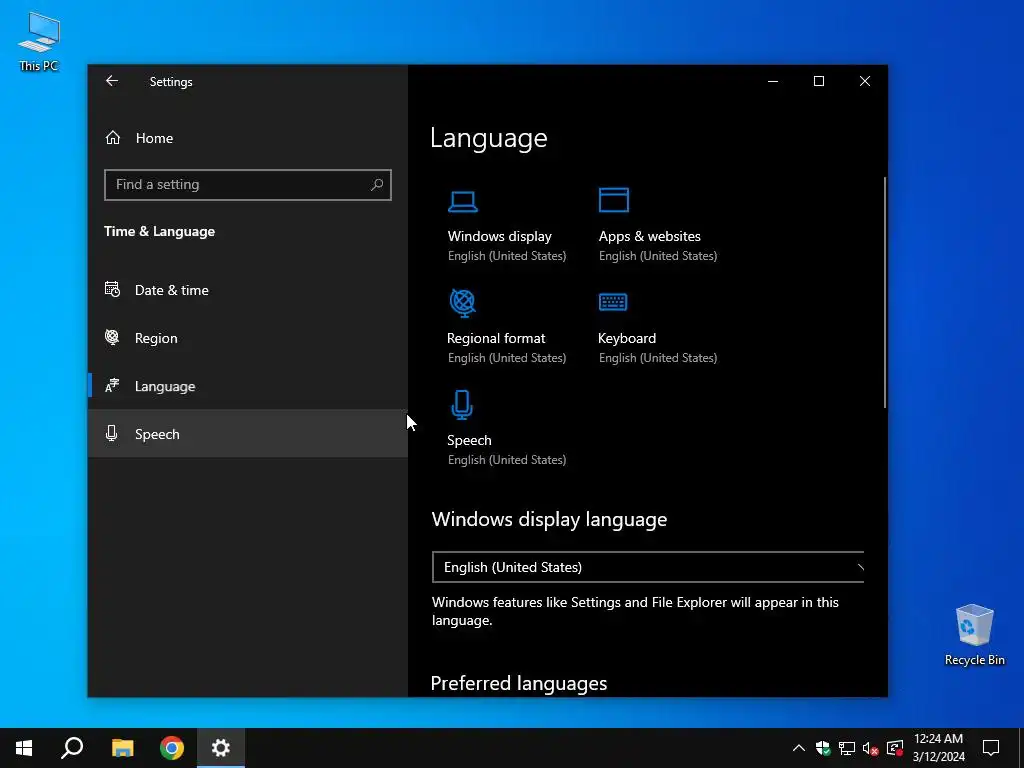Click the Regional format tile label

click(496, 338)
